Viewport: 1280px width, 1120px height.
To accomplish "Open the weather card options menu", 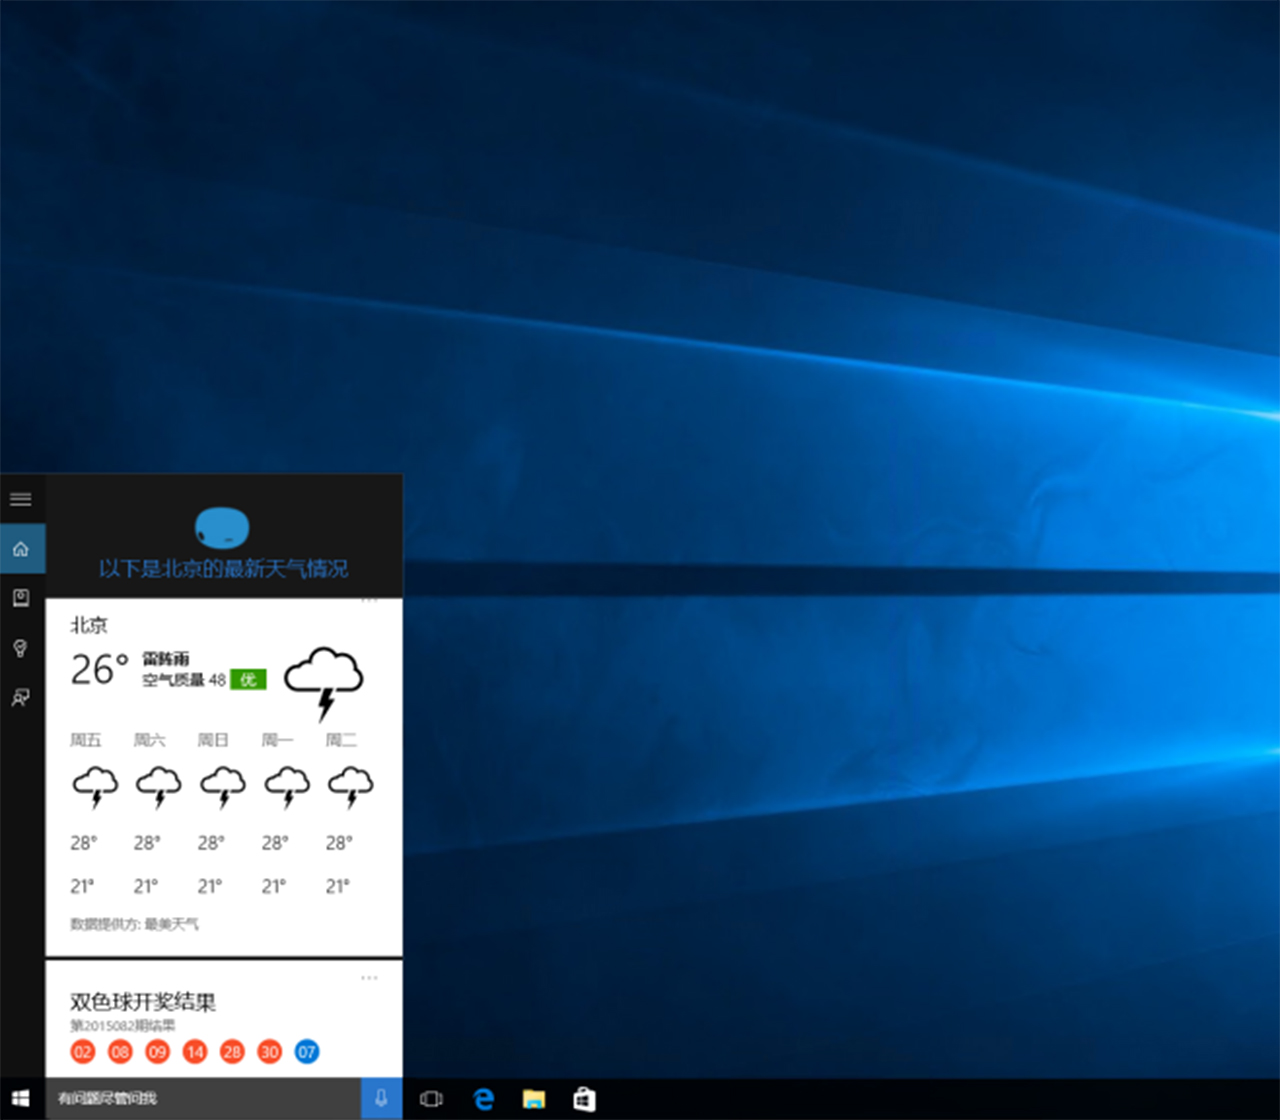I will [369, 600].
